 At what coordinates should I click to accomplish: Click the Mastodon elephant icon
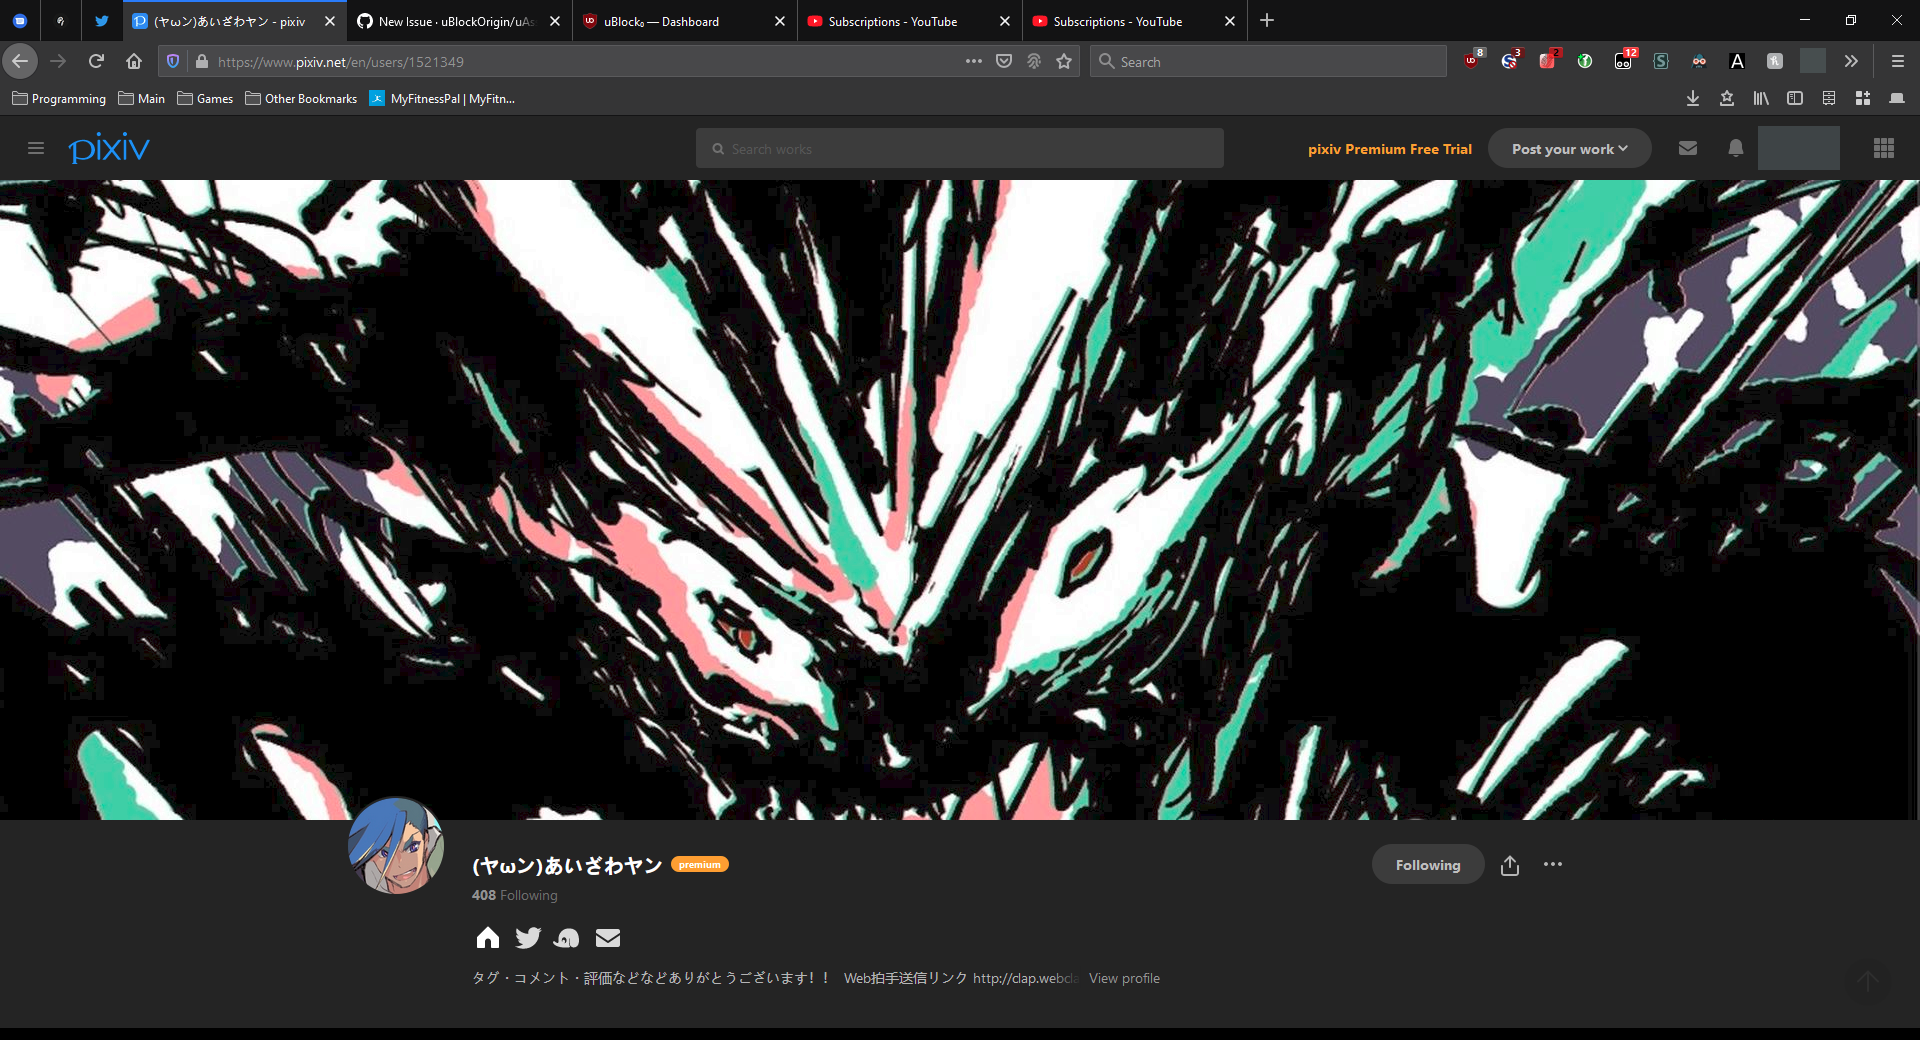[567, 938]
